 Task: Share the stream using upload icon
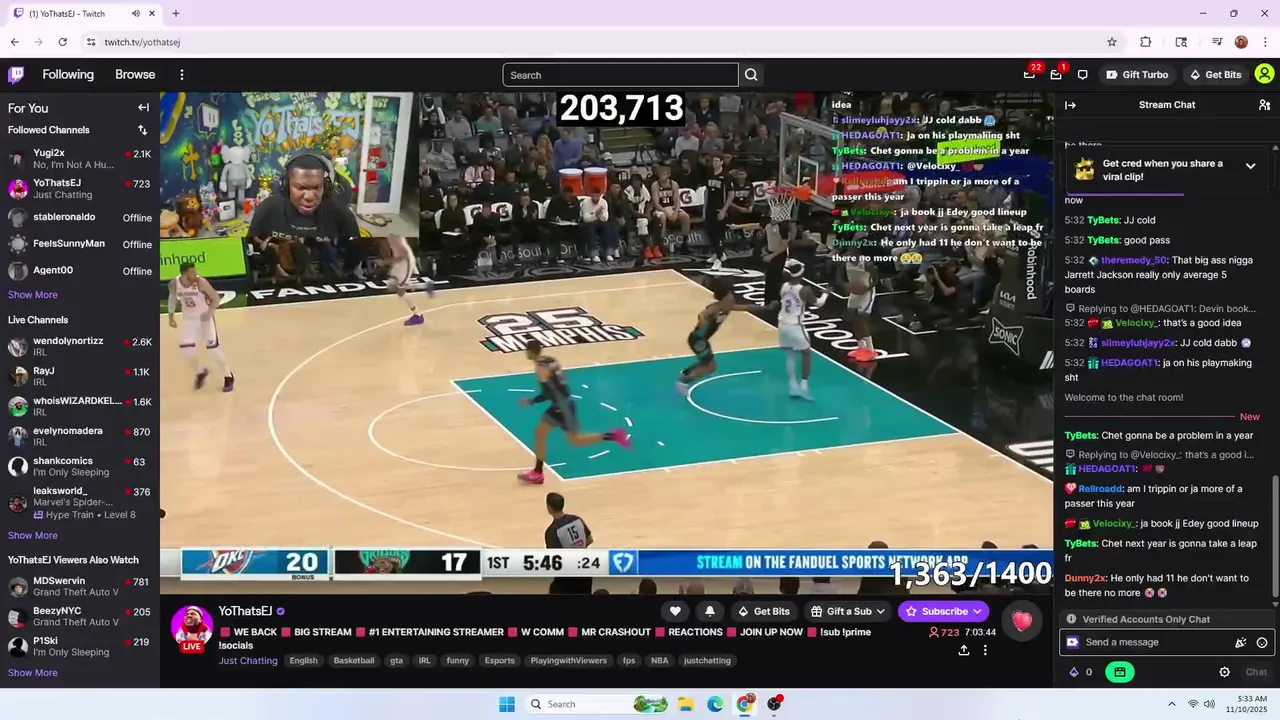click(x=963, y=650)
